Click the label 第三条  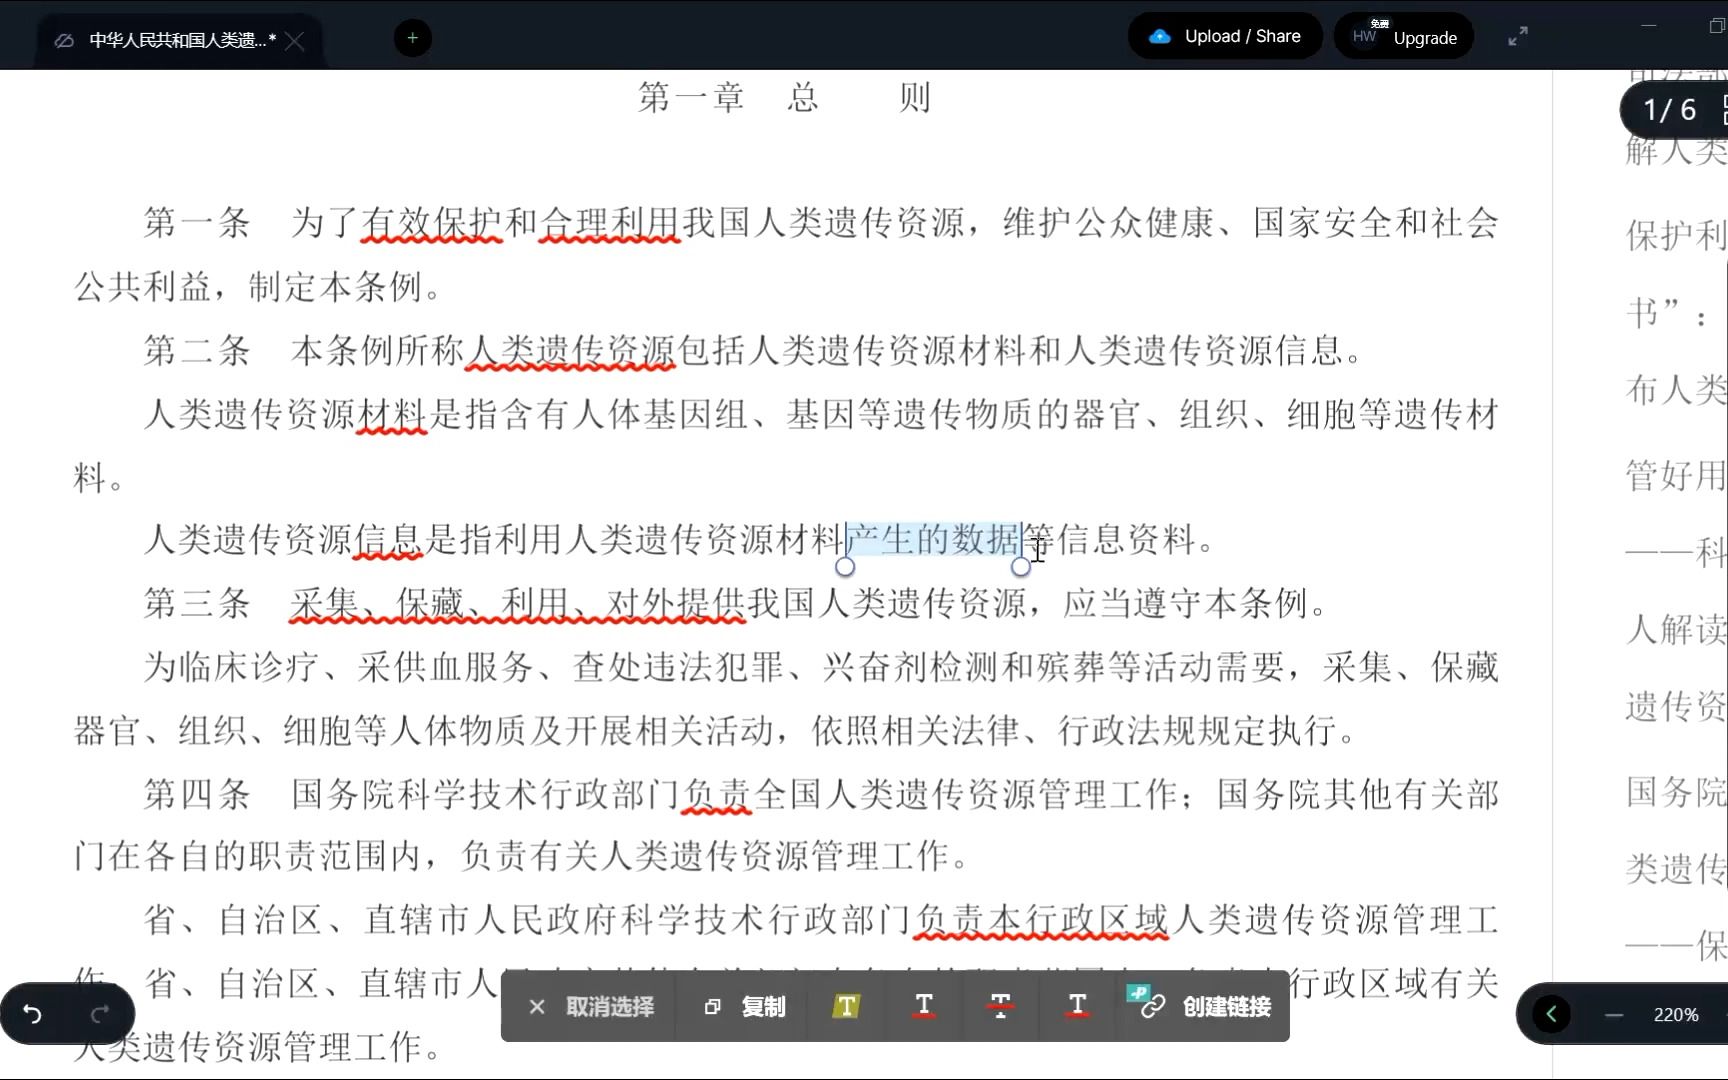[x=197, y=603]
